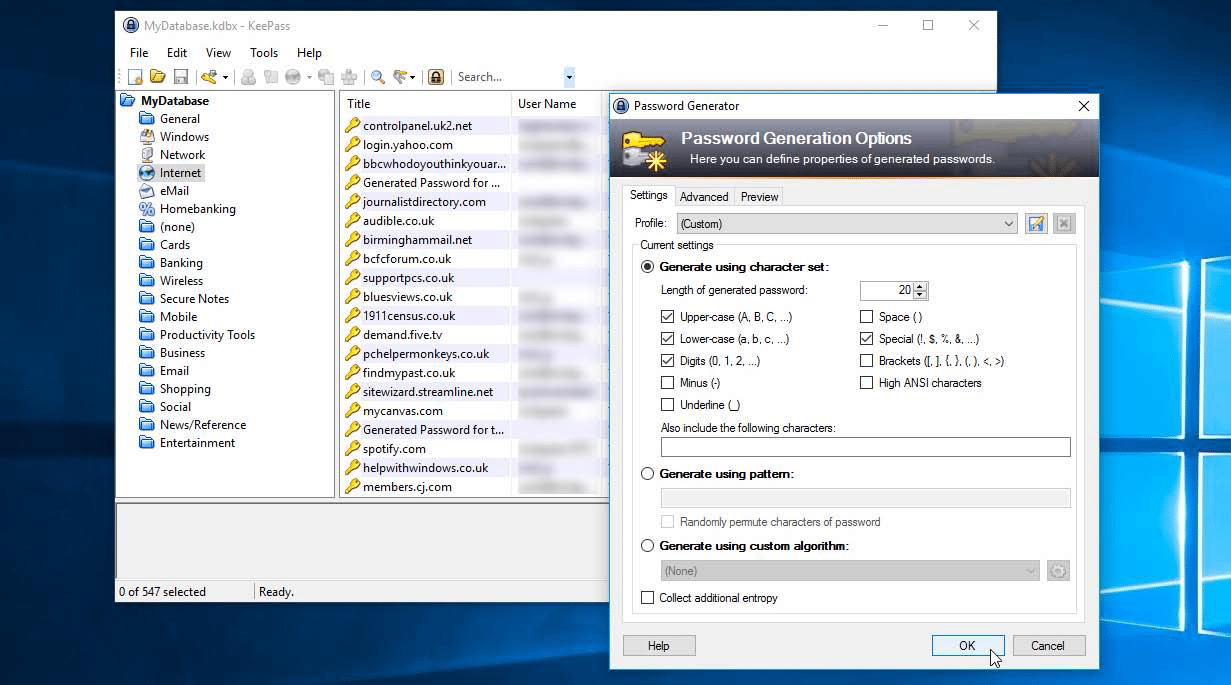Click the delete profile X icon

[x=1064, y=224]
